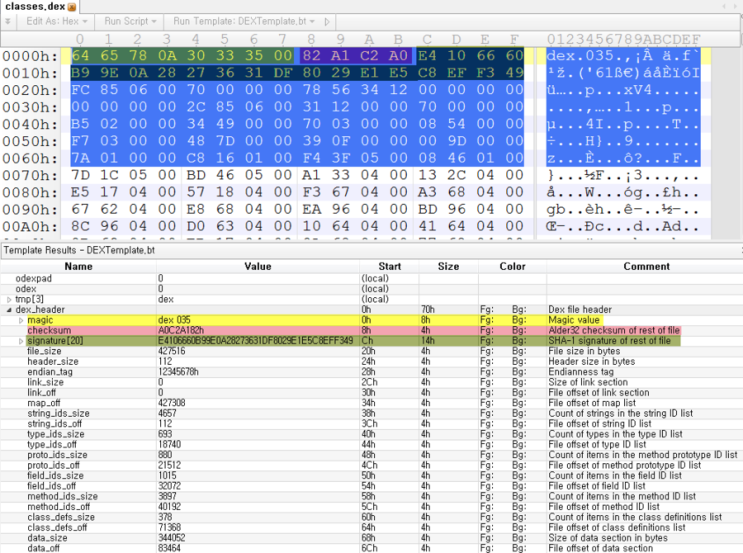Click value 12345678h of endian_tag

click(x=178, y=372)
